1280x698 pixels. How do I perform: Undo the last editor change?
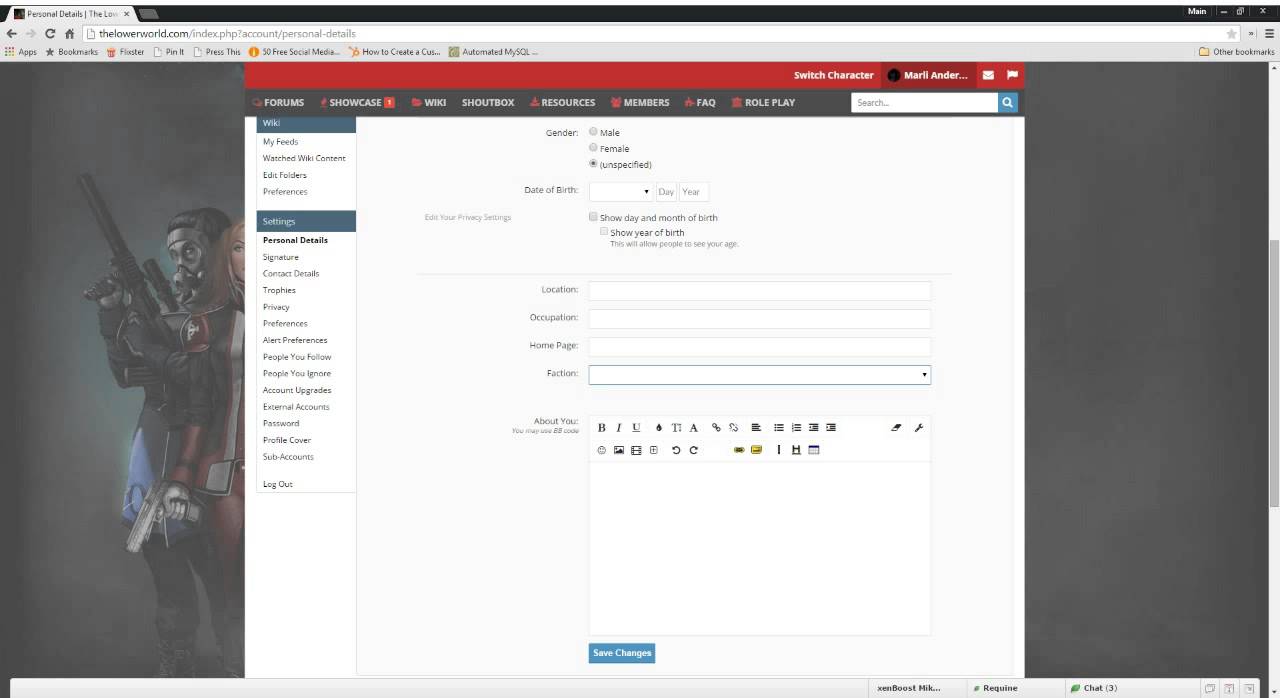click(x=676, y=450)
